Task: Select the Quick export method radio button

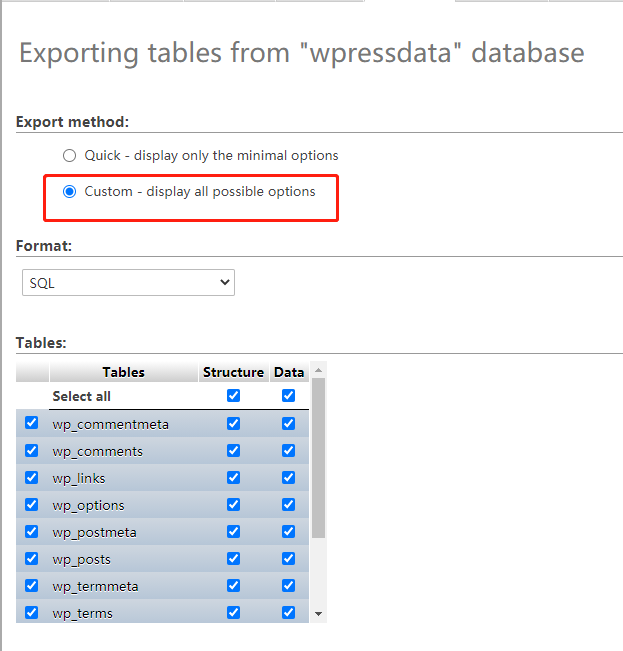Action: point(69,155)
